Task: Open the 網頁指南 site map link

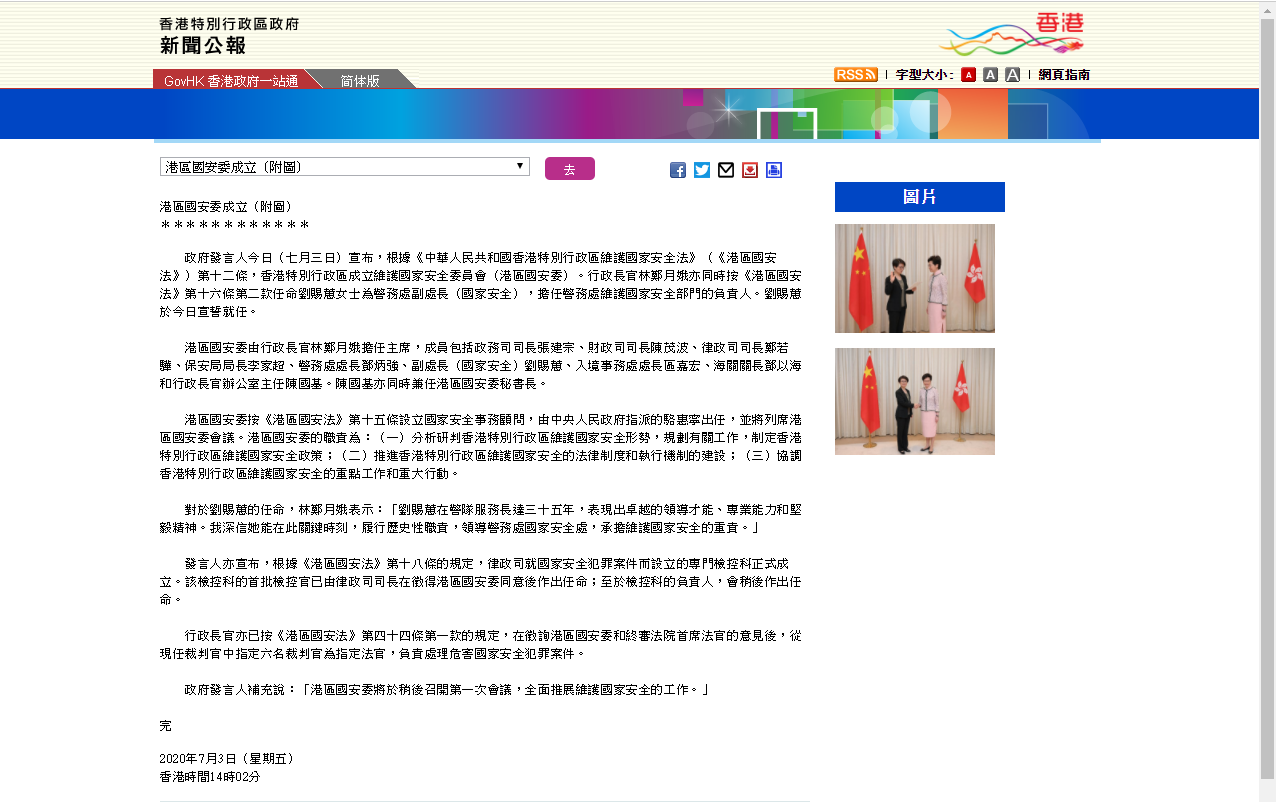Action: click(x=1064, y=75)
